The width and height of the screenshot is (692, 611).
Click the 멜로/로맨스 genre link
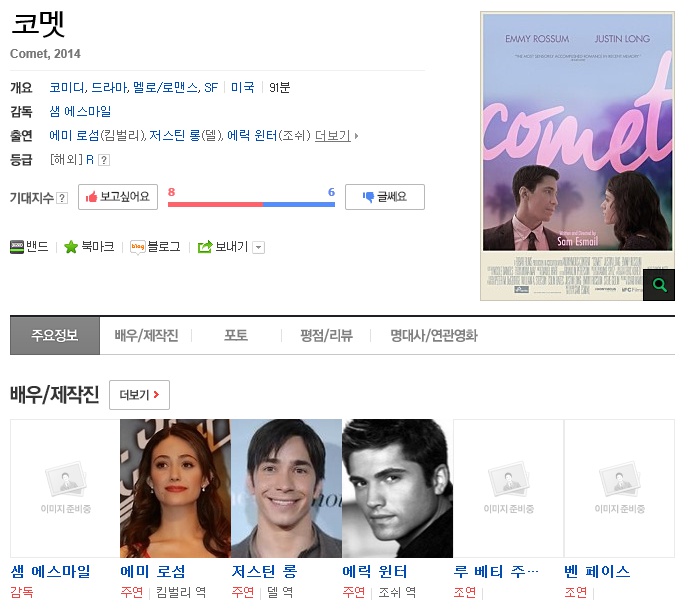pos(165,87)
